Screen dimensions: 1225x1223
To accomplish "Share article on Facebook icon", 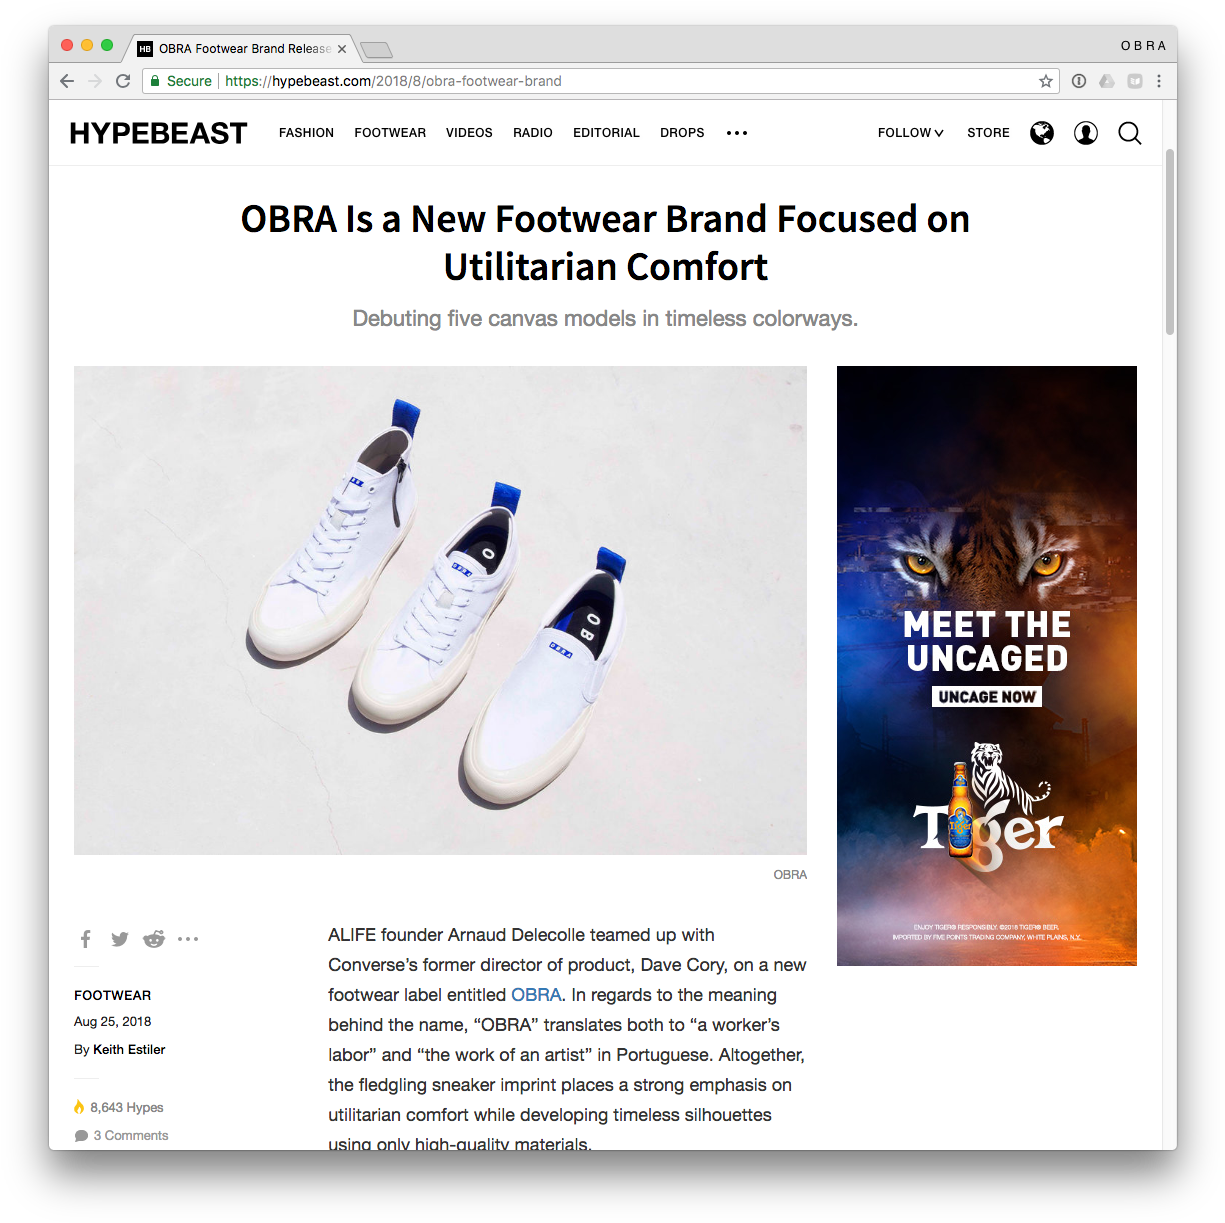I will (x=86, y=939).
